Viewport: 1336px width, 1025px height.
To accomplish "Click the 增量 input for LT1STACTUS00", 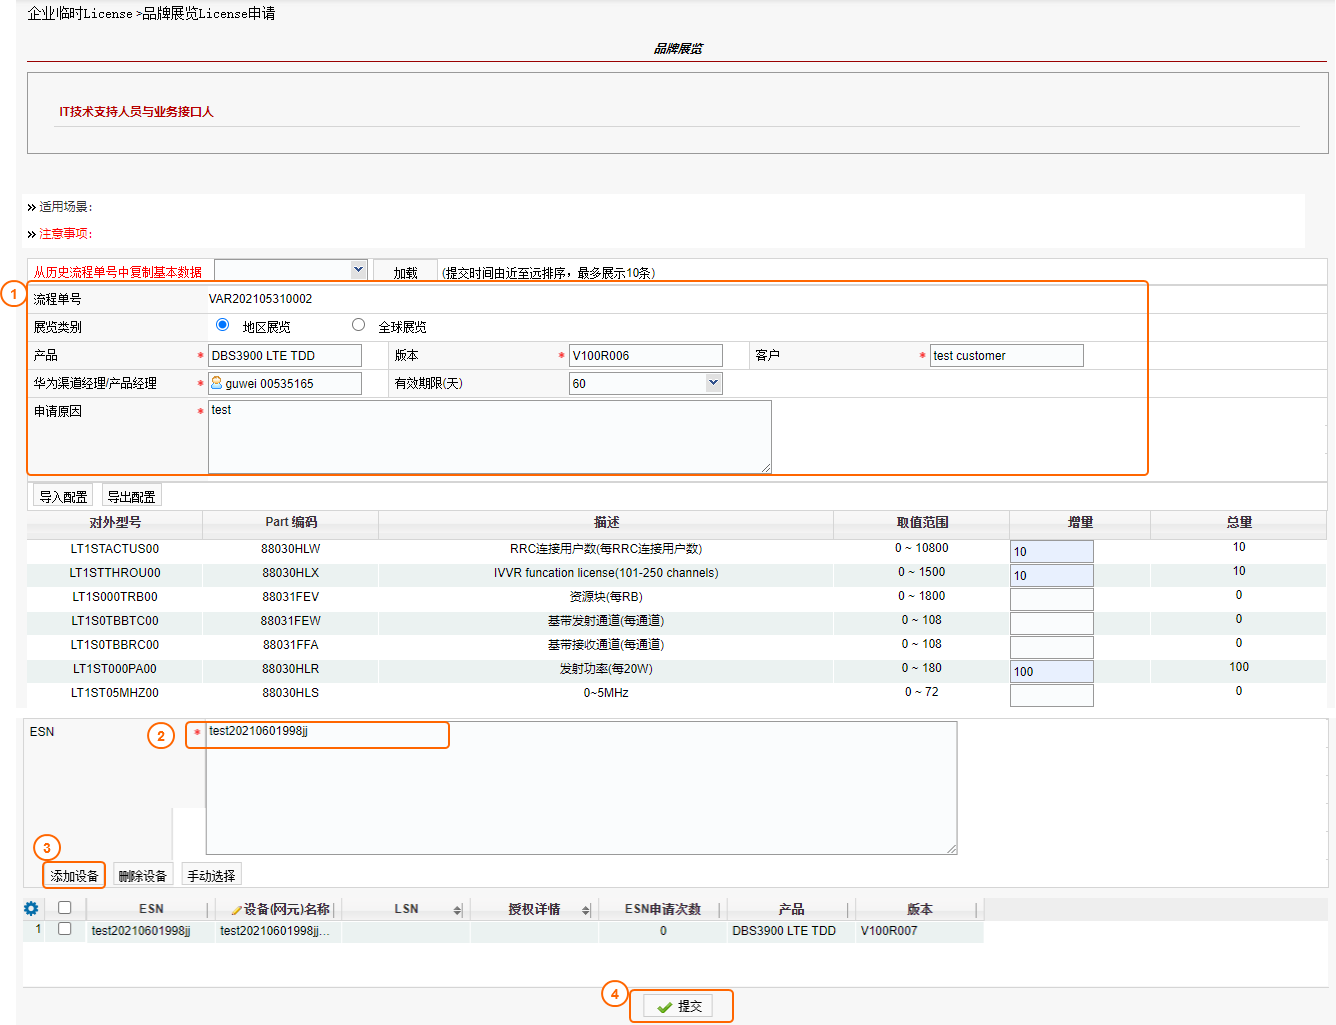I will click(x=1052, y=551).
